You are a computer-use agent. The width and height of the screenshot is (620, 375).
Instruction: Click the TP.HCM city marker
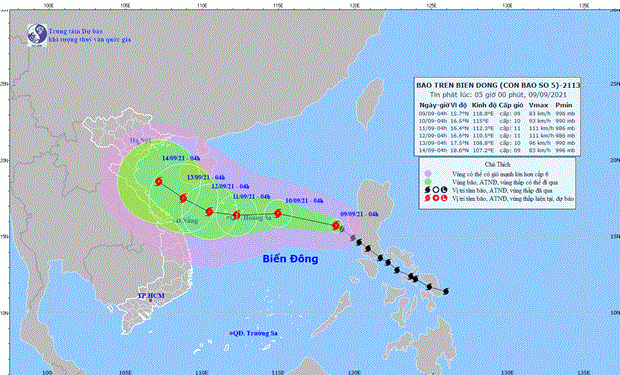[151, 300]
